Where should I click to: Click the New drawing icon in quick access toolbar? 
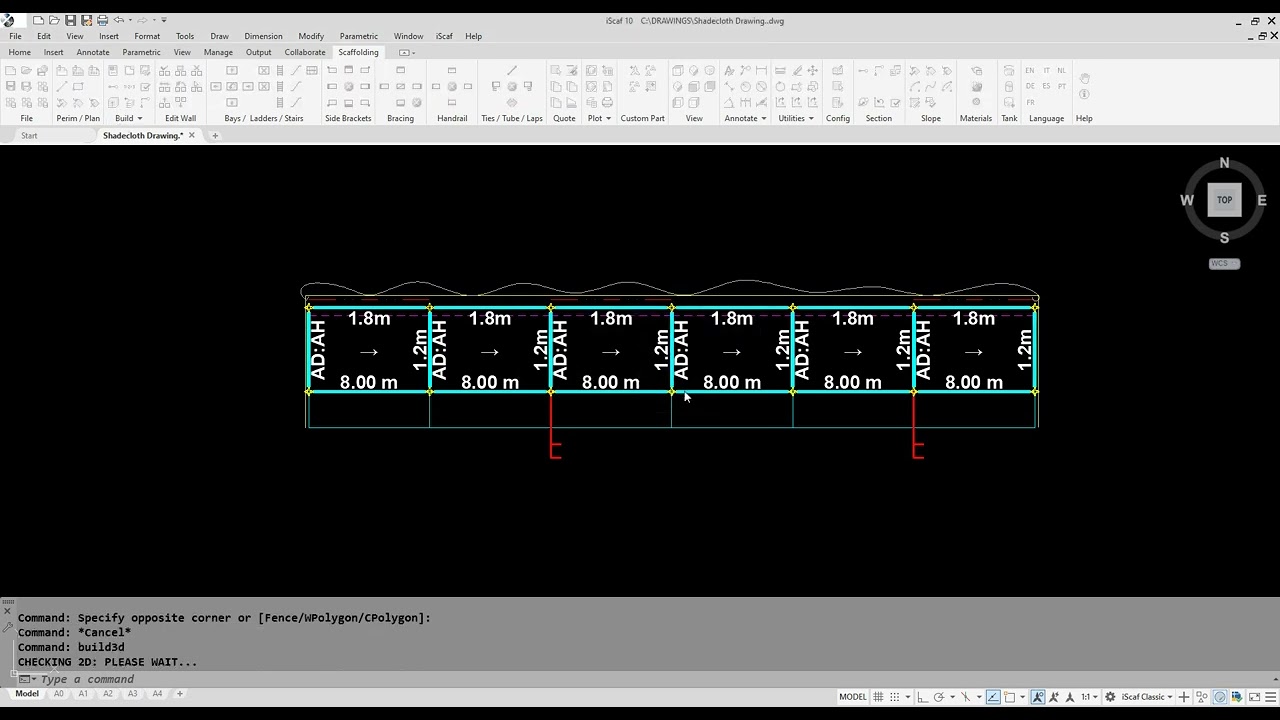[x=38, y=20]
